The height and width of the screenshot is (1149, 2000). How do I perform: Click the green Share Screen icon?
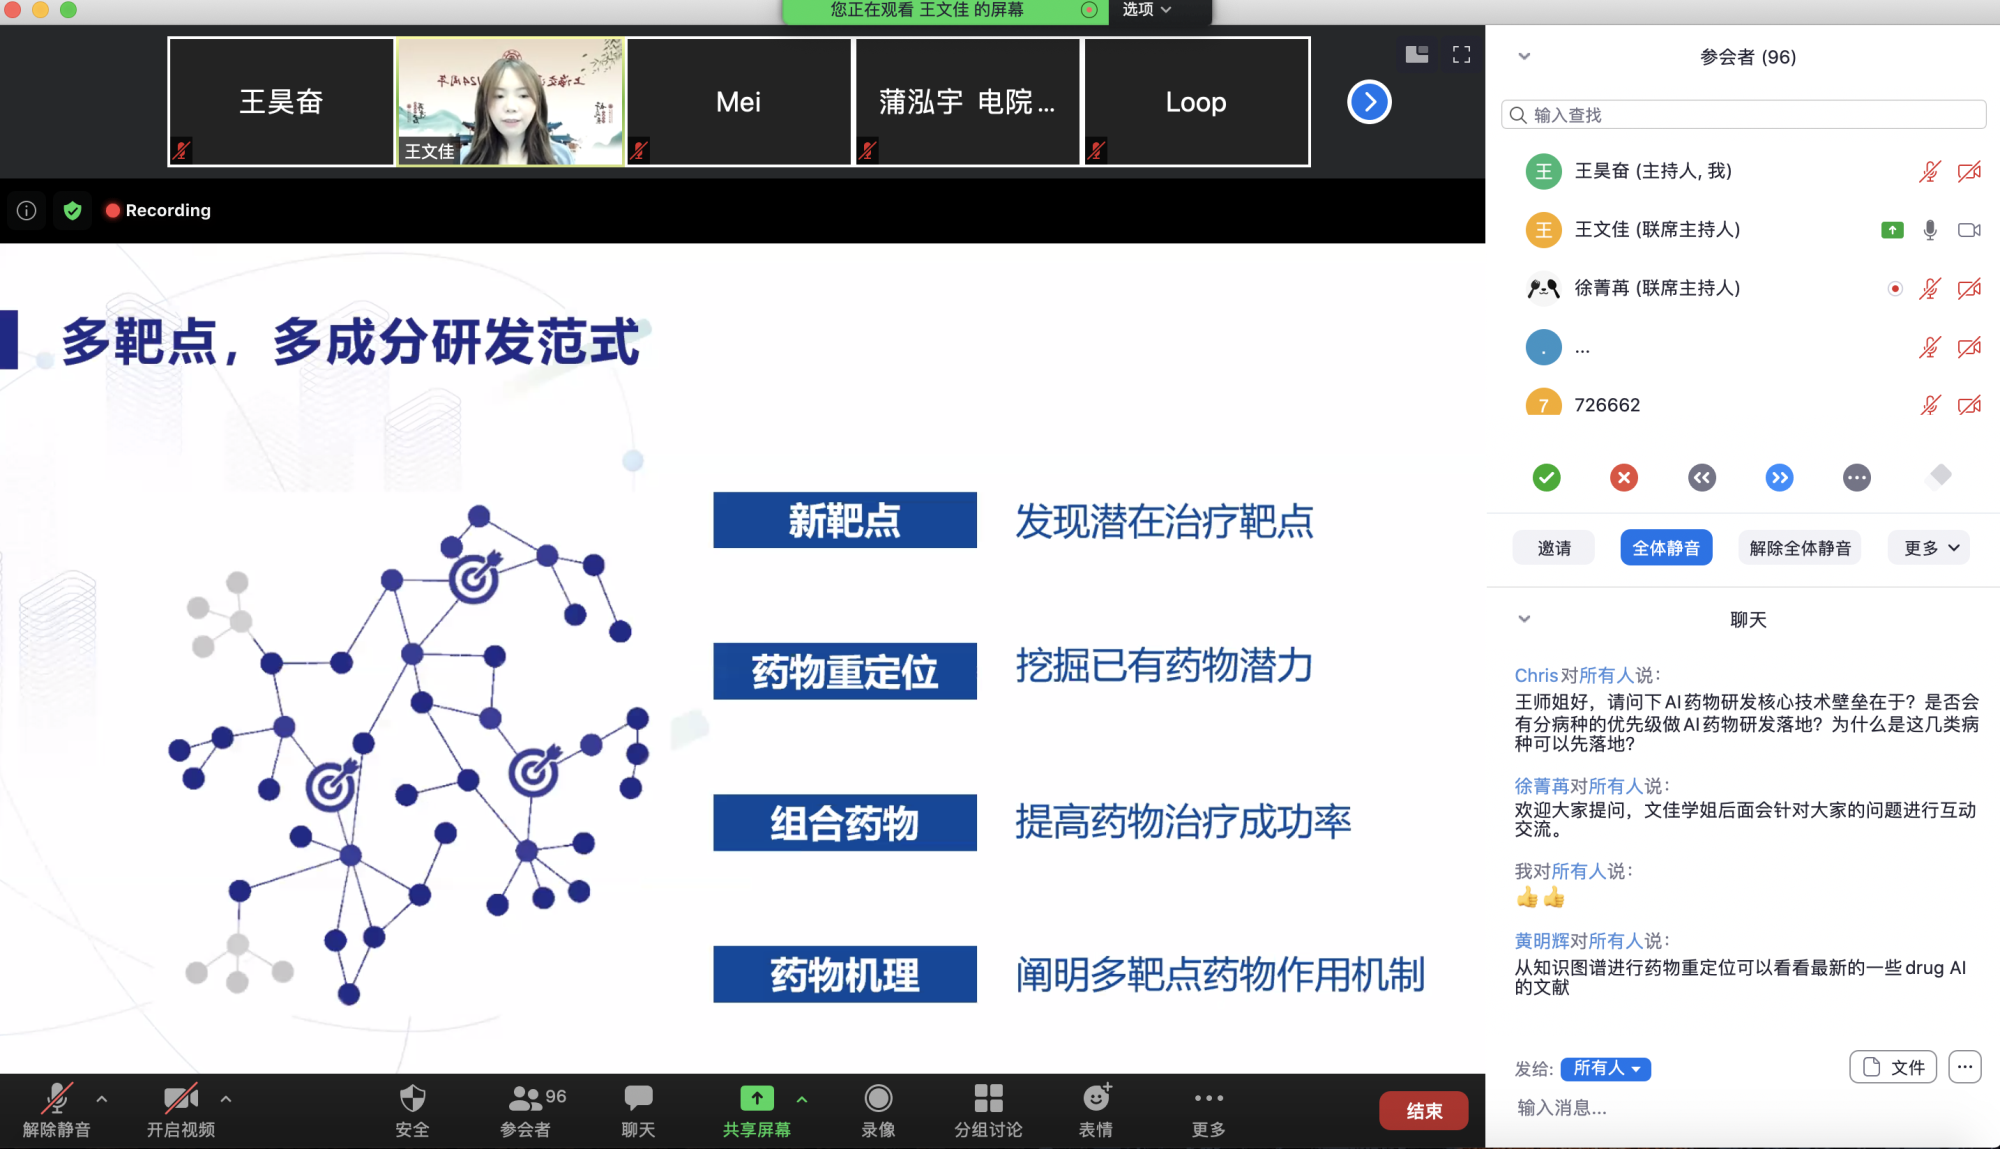click(x=756, y=1099)
